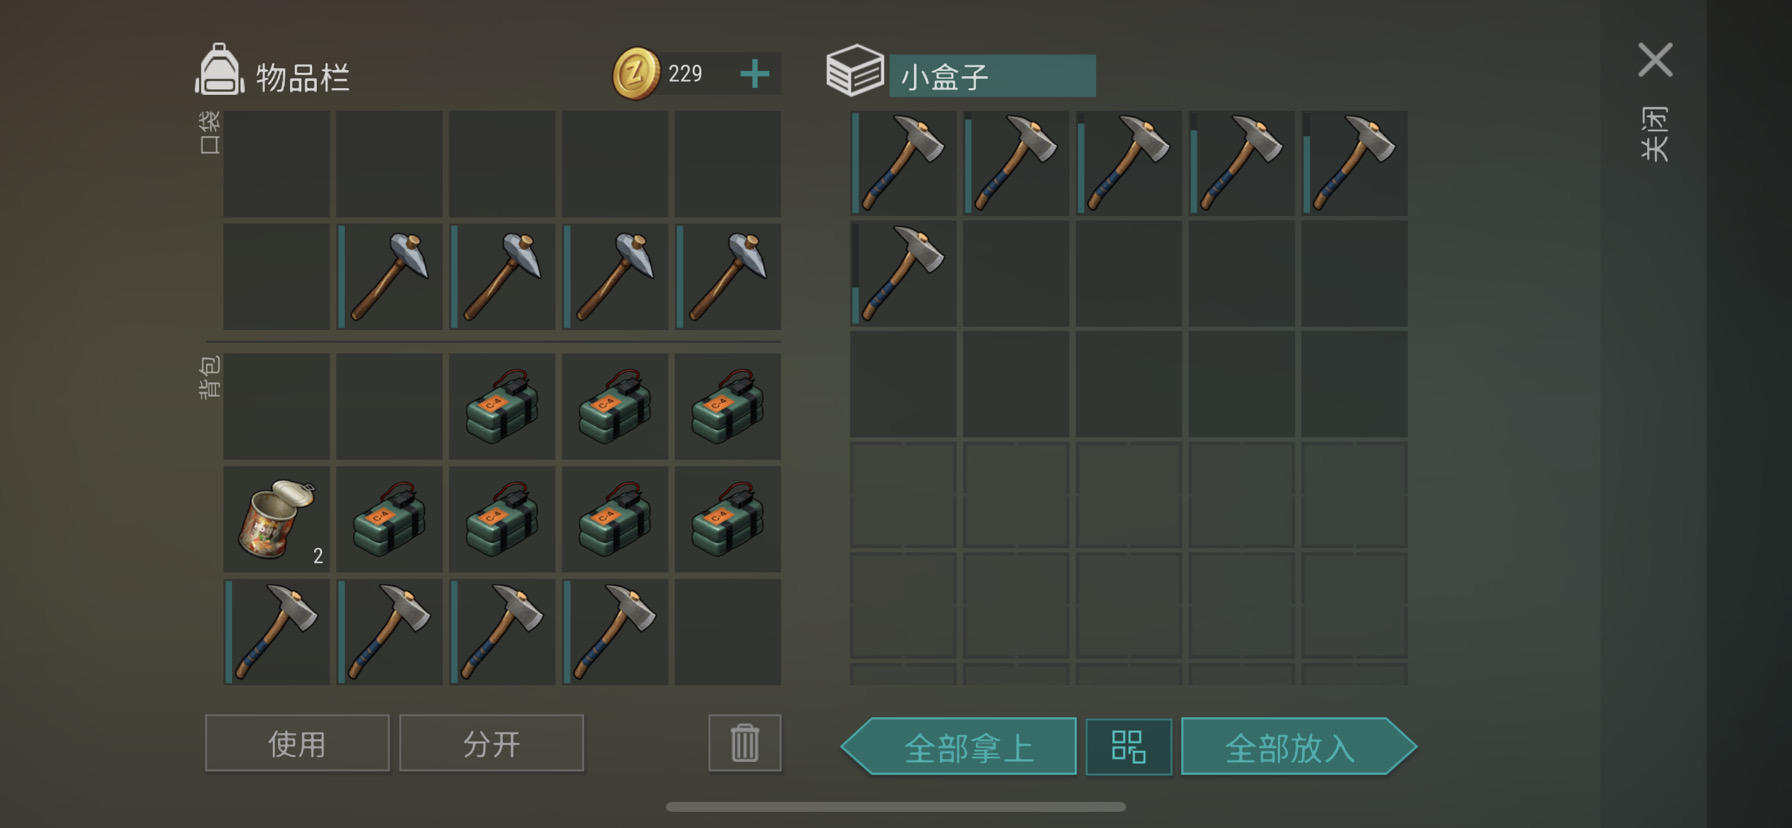Select the first C4 explosive in backpack
This screenshot has width=1792, height=828.
click(x=502, y=407)
